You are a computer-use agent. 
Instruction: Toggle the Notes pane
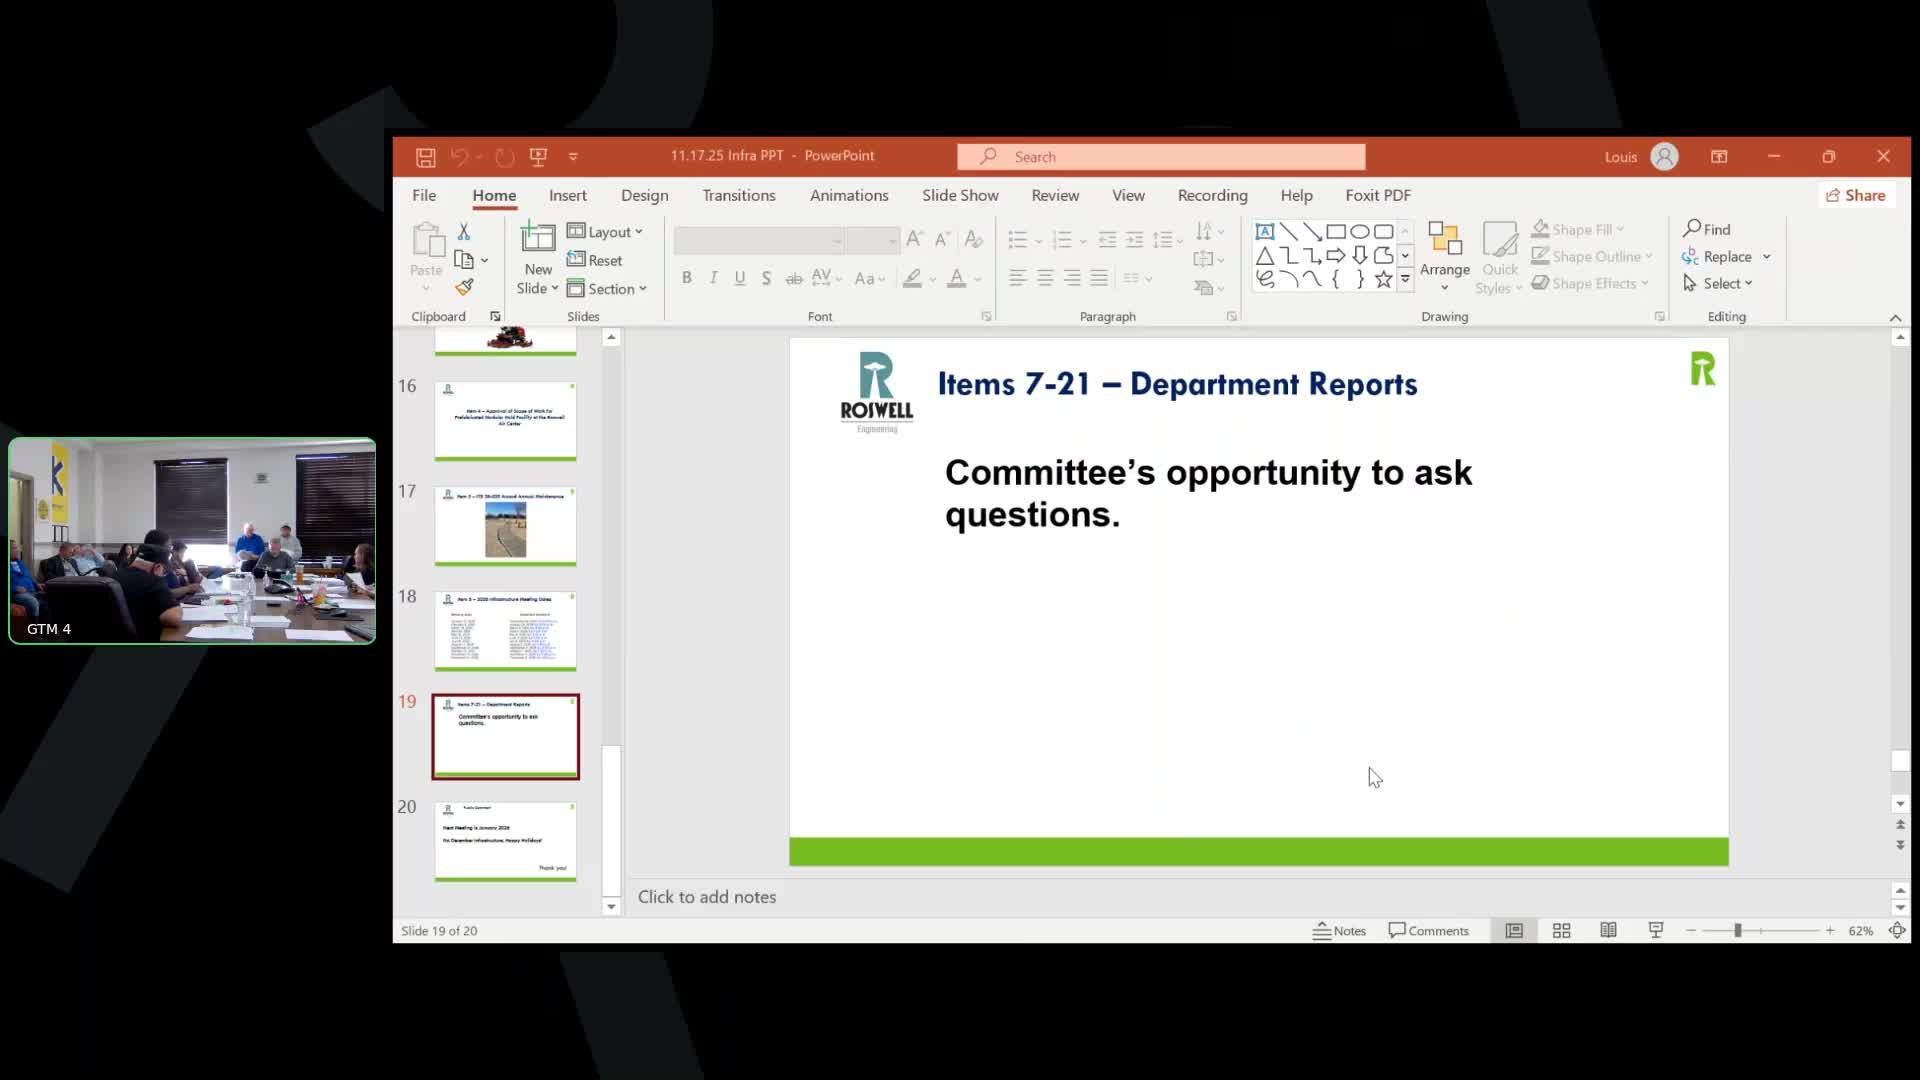coord(1339,931)
